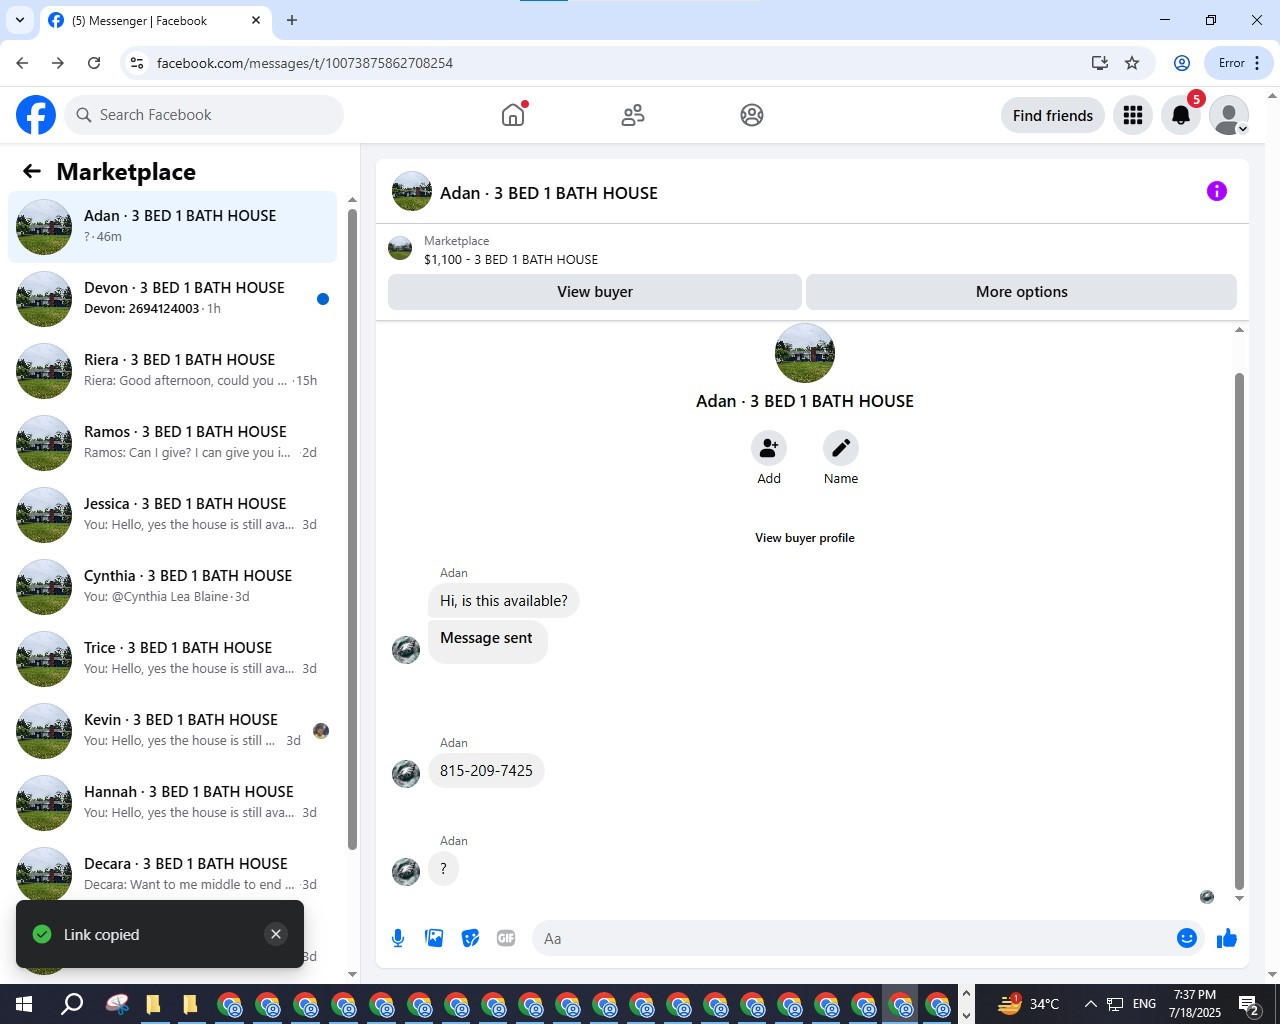1280x1024 pixels.
Task: Attach a file with the photo icon
Action: click(x=434, y=938)
